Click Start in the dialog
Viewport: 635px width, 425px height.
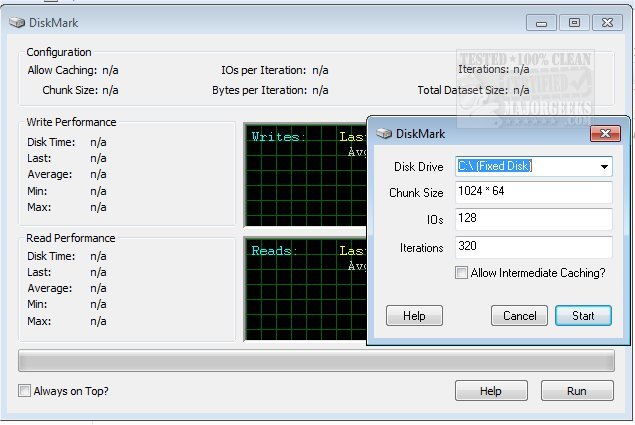click(583, 316)
